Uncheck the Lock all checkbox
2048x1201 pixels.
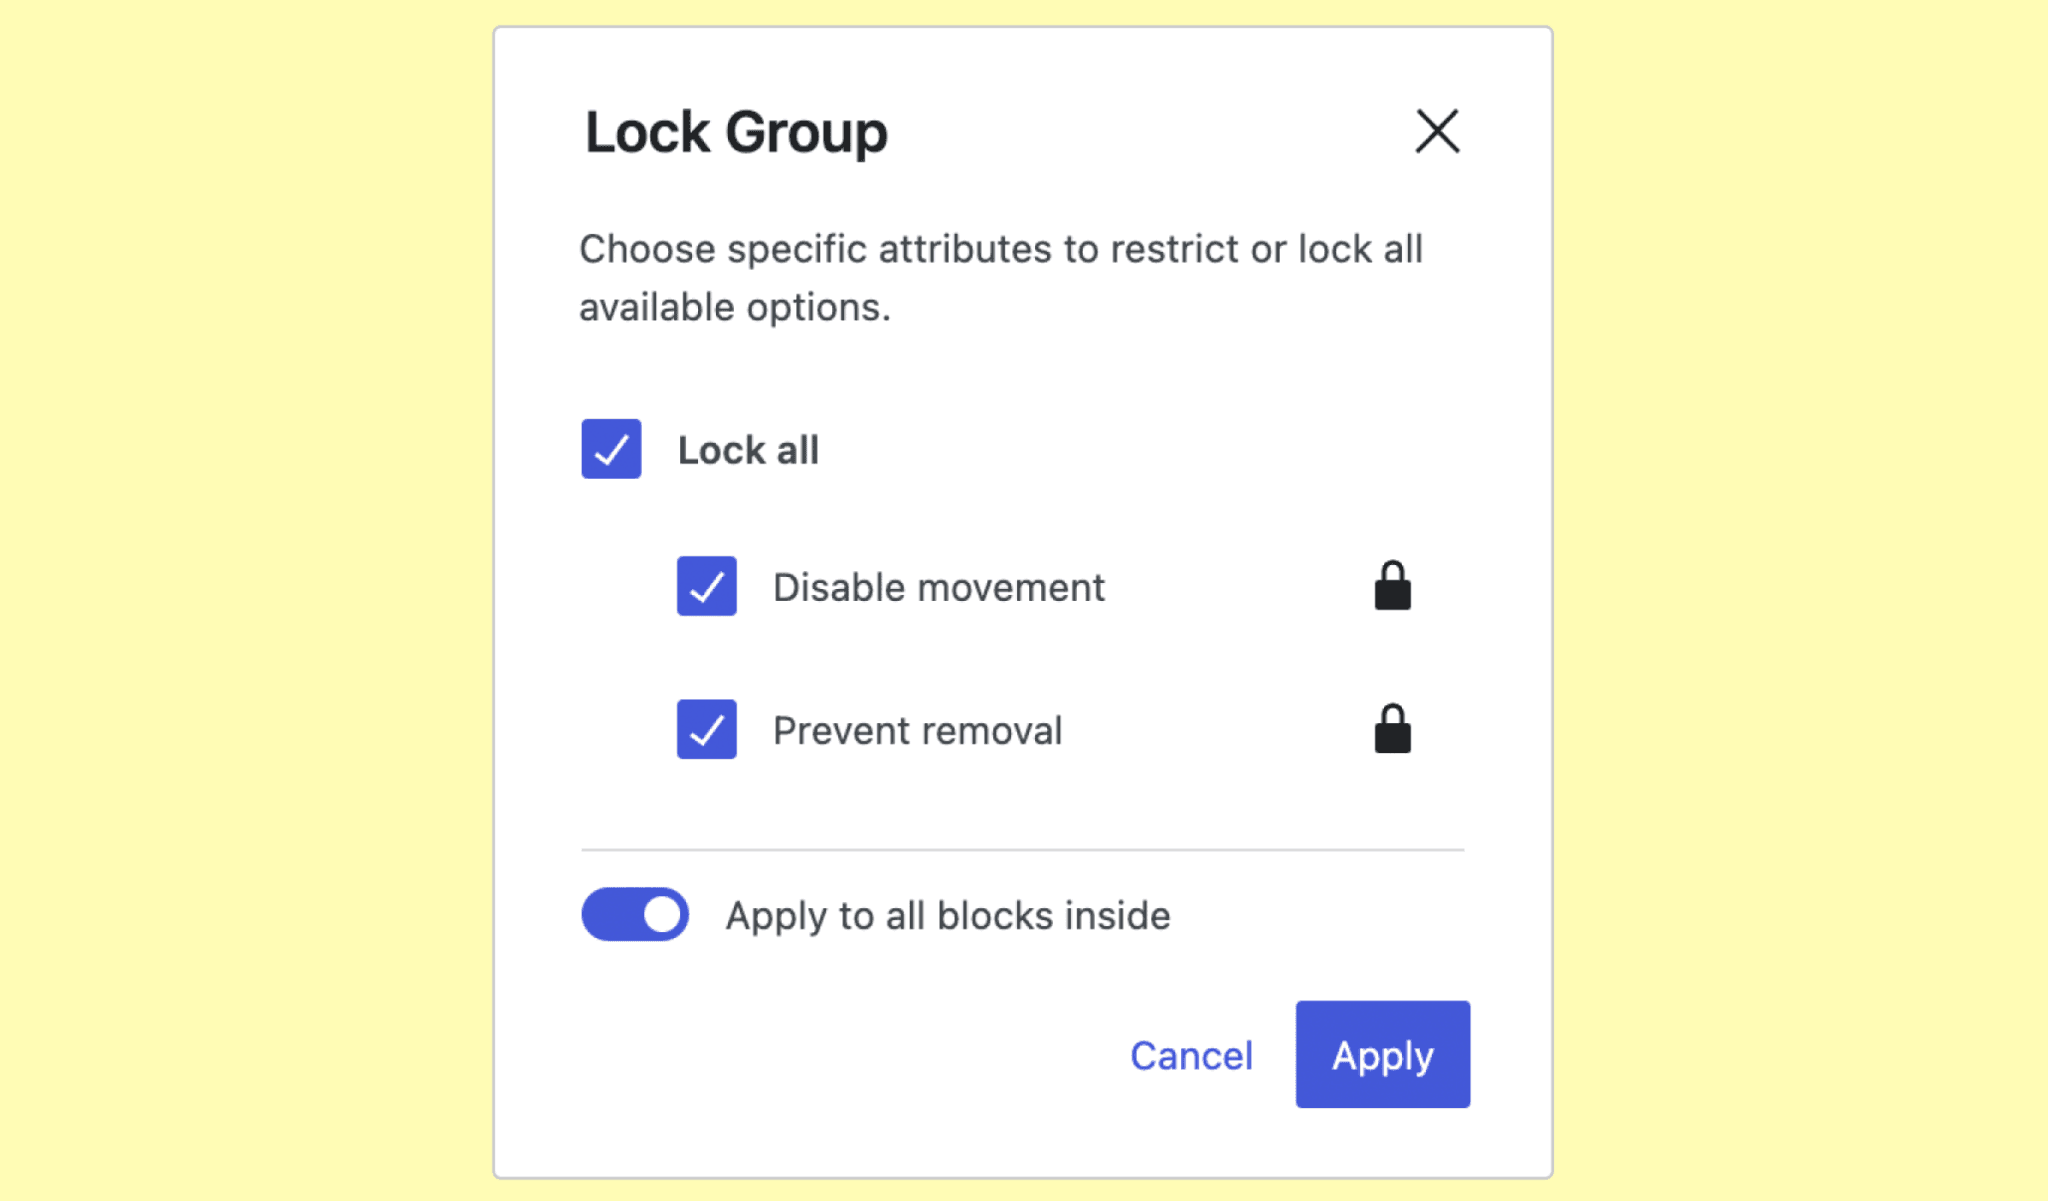point(611,449)
